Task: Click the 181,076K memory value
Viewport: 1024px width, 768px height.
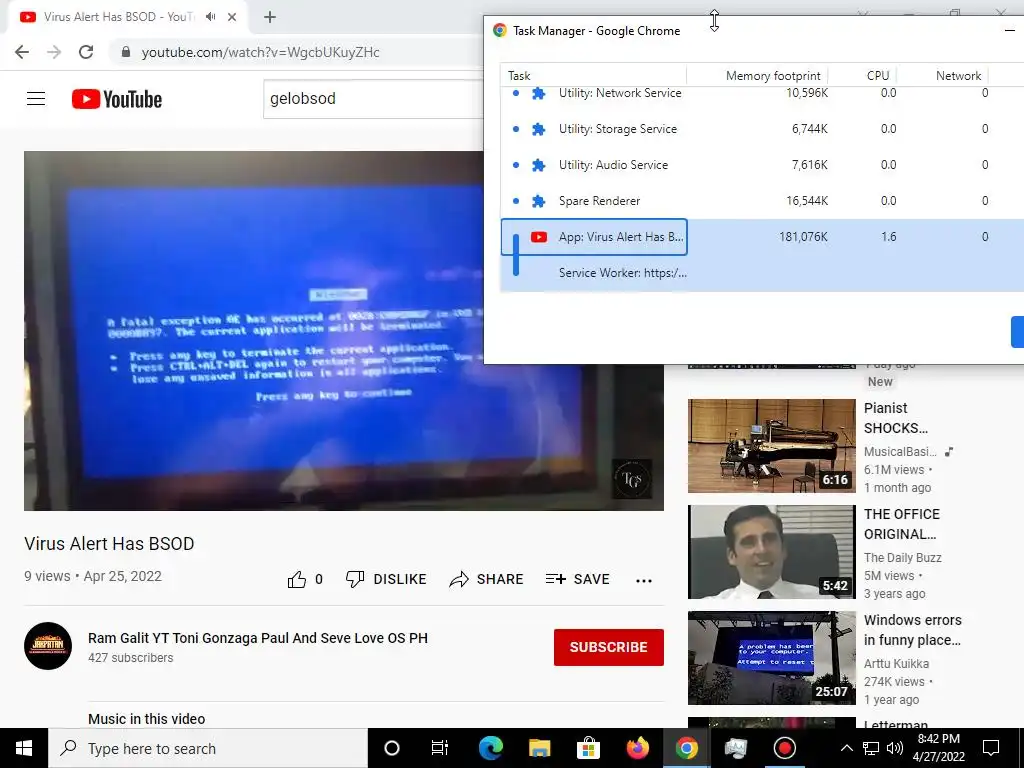Action: tap(803, 237)
